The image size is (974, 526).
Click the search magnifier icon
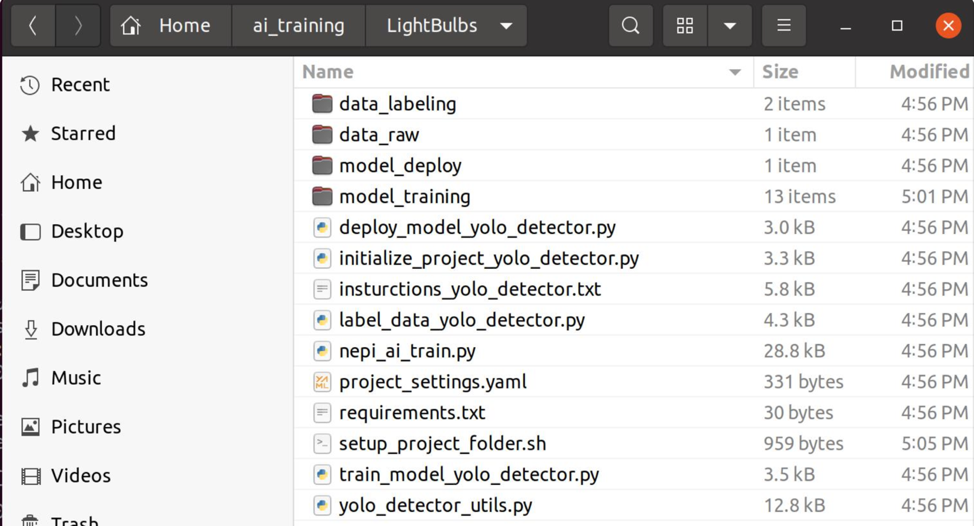click(x=630, y=26)
